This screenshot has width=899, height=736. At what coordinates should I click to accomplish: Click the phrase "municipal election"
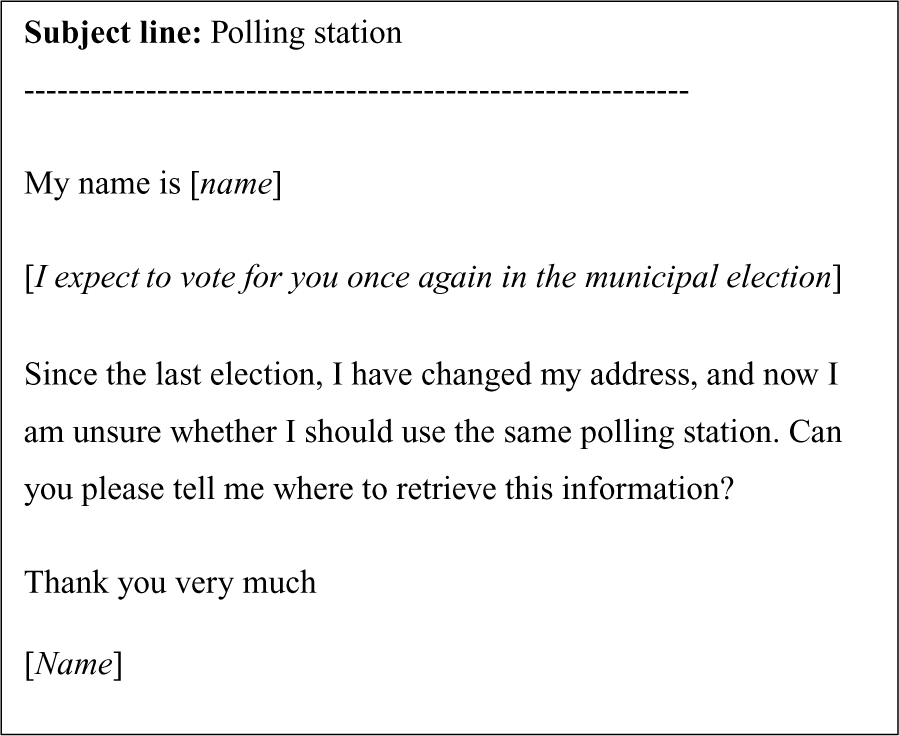click(x=707, y=277)
